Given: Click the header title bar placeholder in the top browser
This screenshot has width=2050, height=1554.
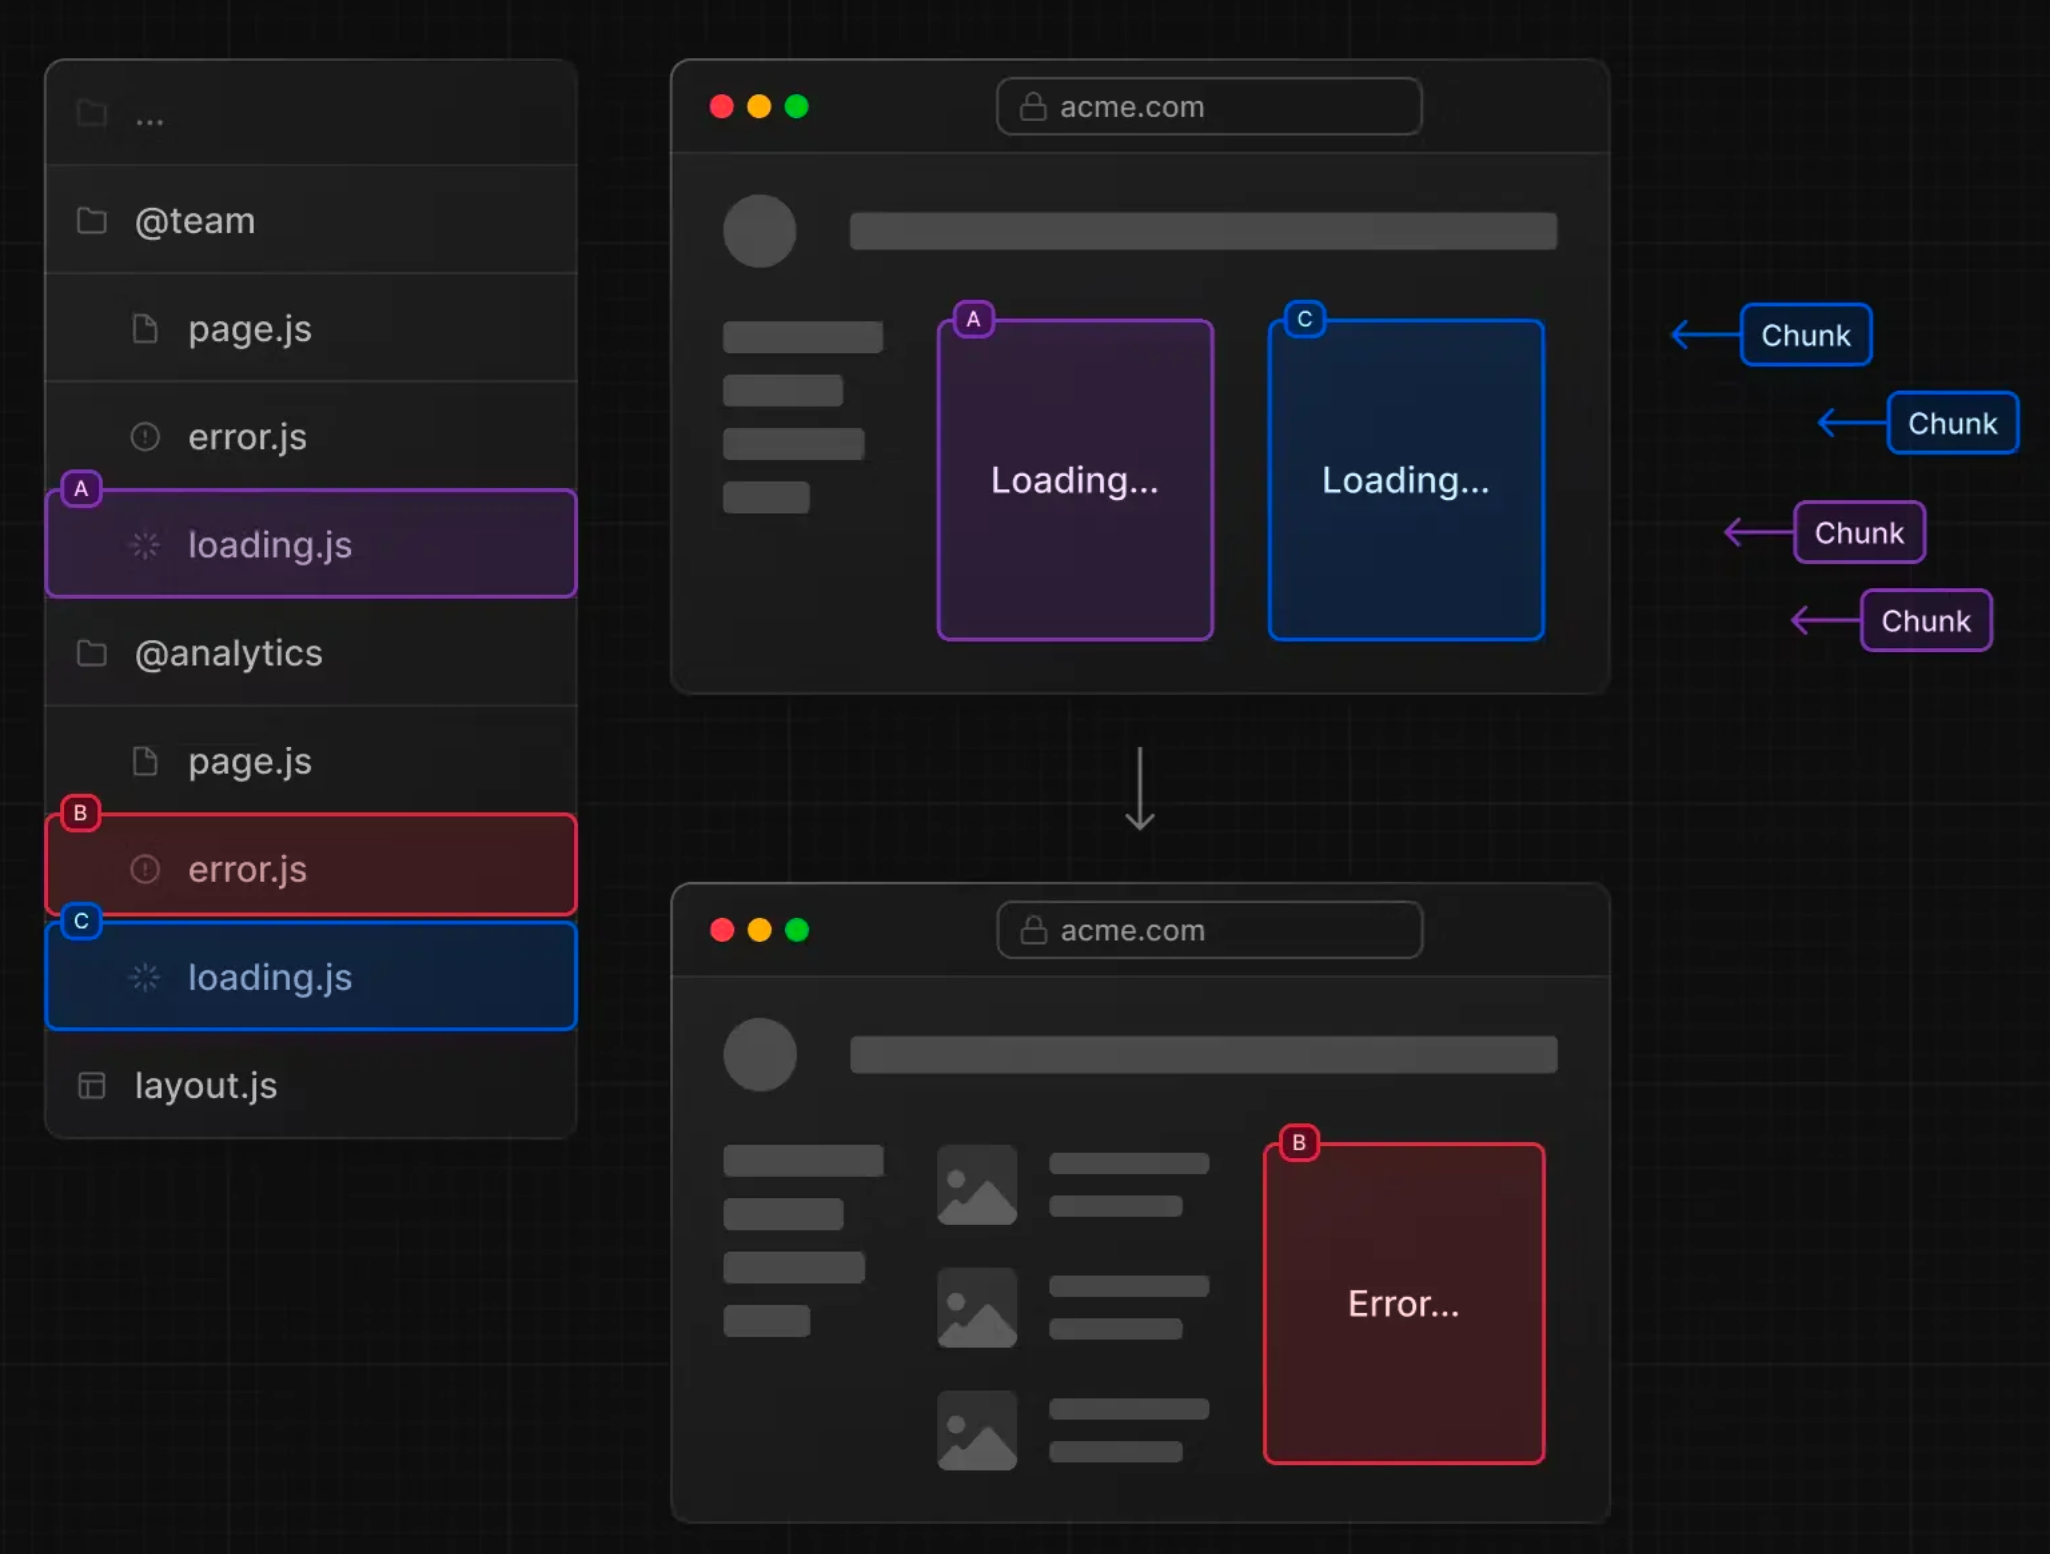Looking at the screenshot, I should pyautogui.click(x=1203, y=231).
